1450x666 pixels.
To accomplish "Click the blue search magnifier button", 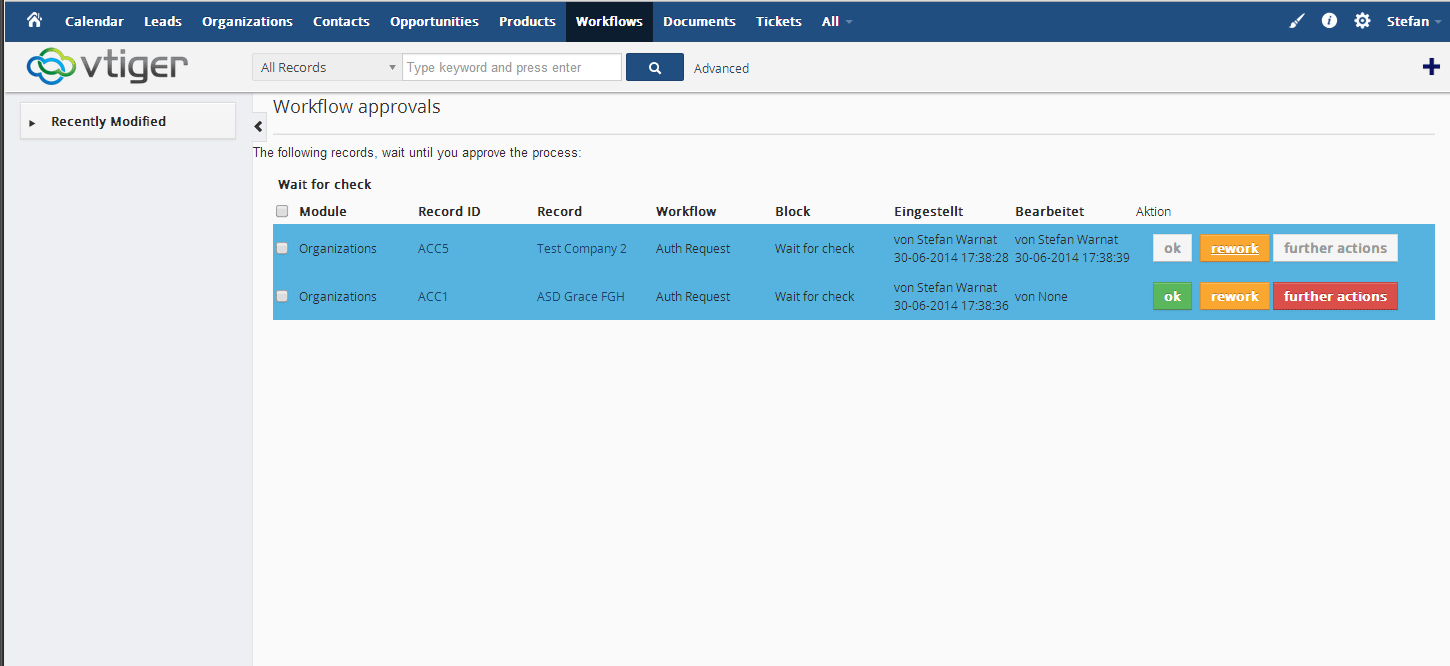I will [x=654, y=68].
